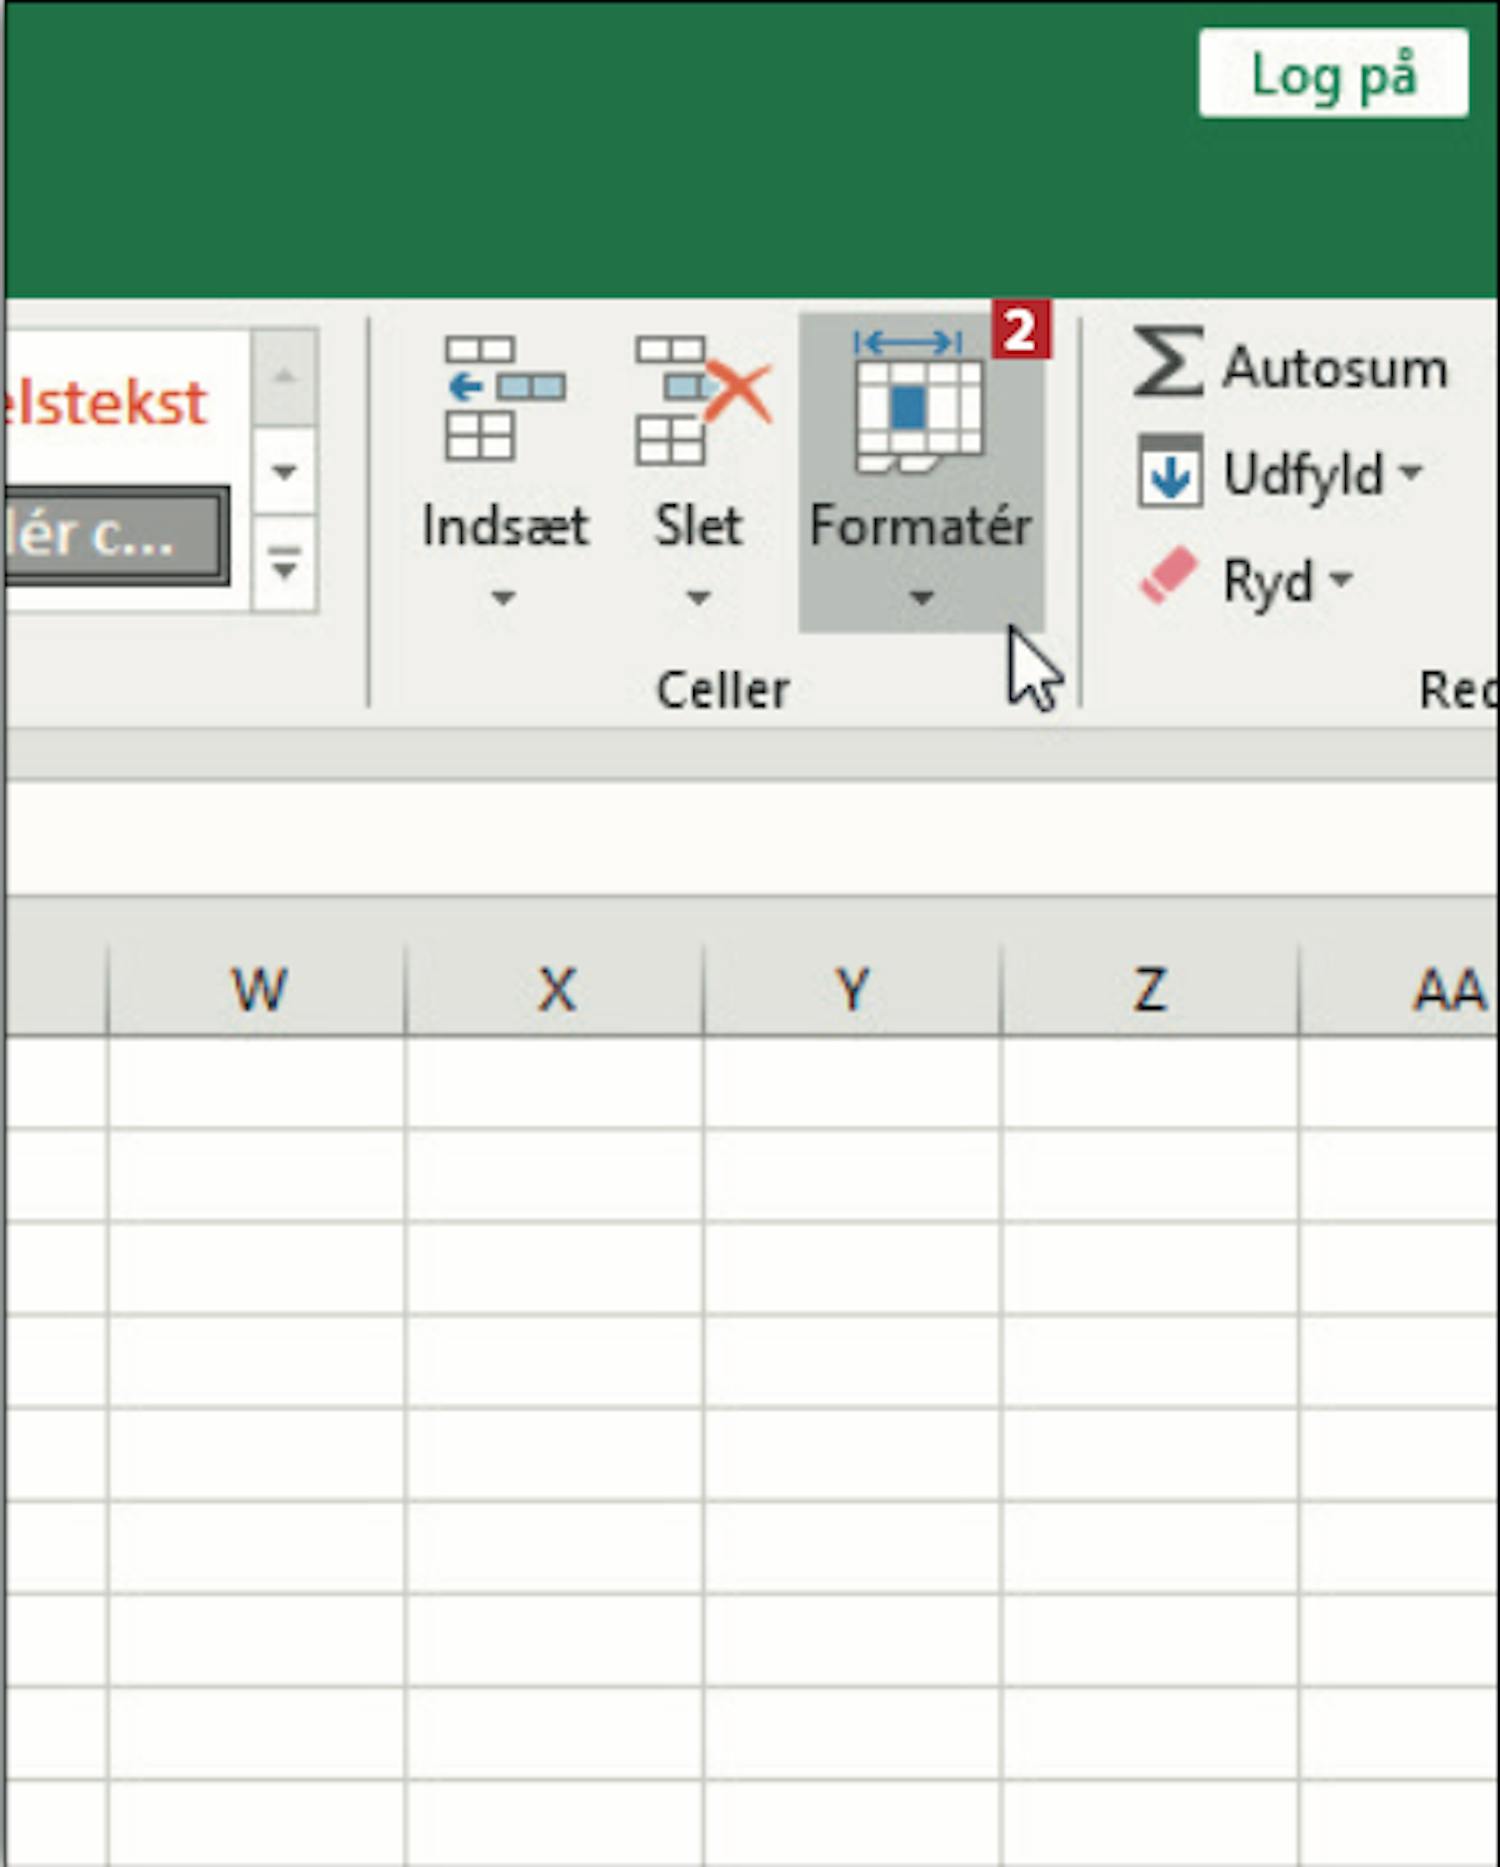This screenshot has width=1500, height=1867.
Task: Open the dropdown arrow under Formatér
Action: [921, 598]
